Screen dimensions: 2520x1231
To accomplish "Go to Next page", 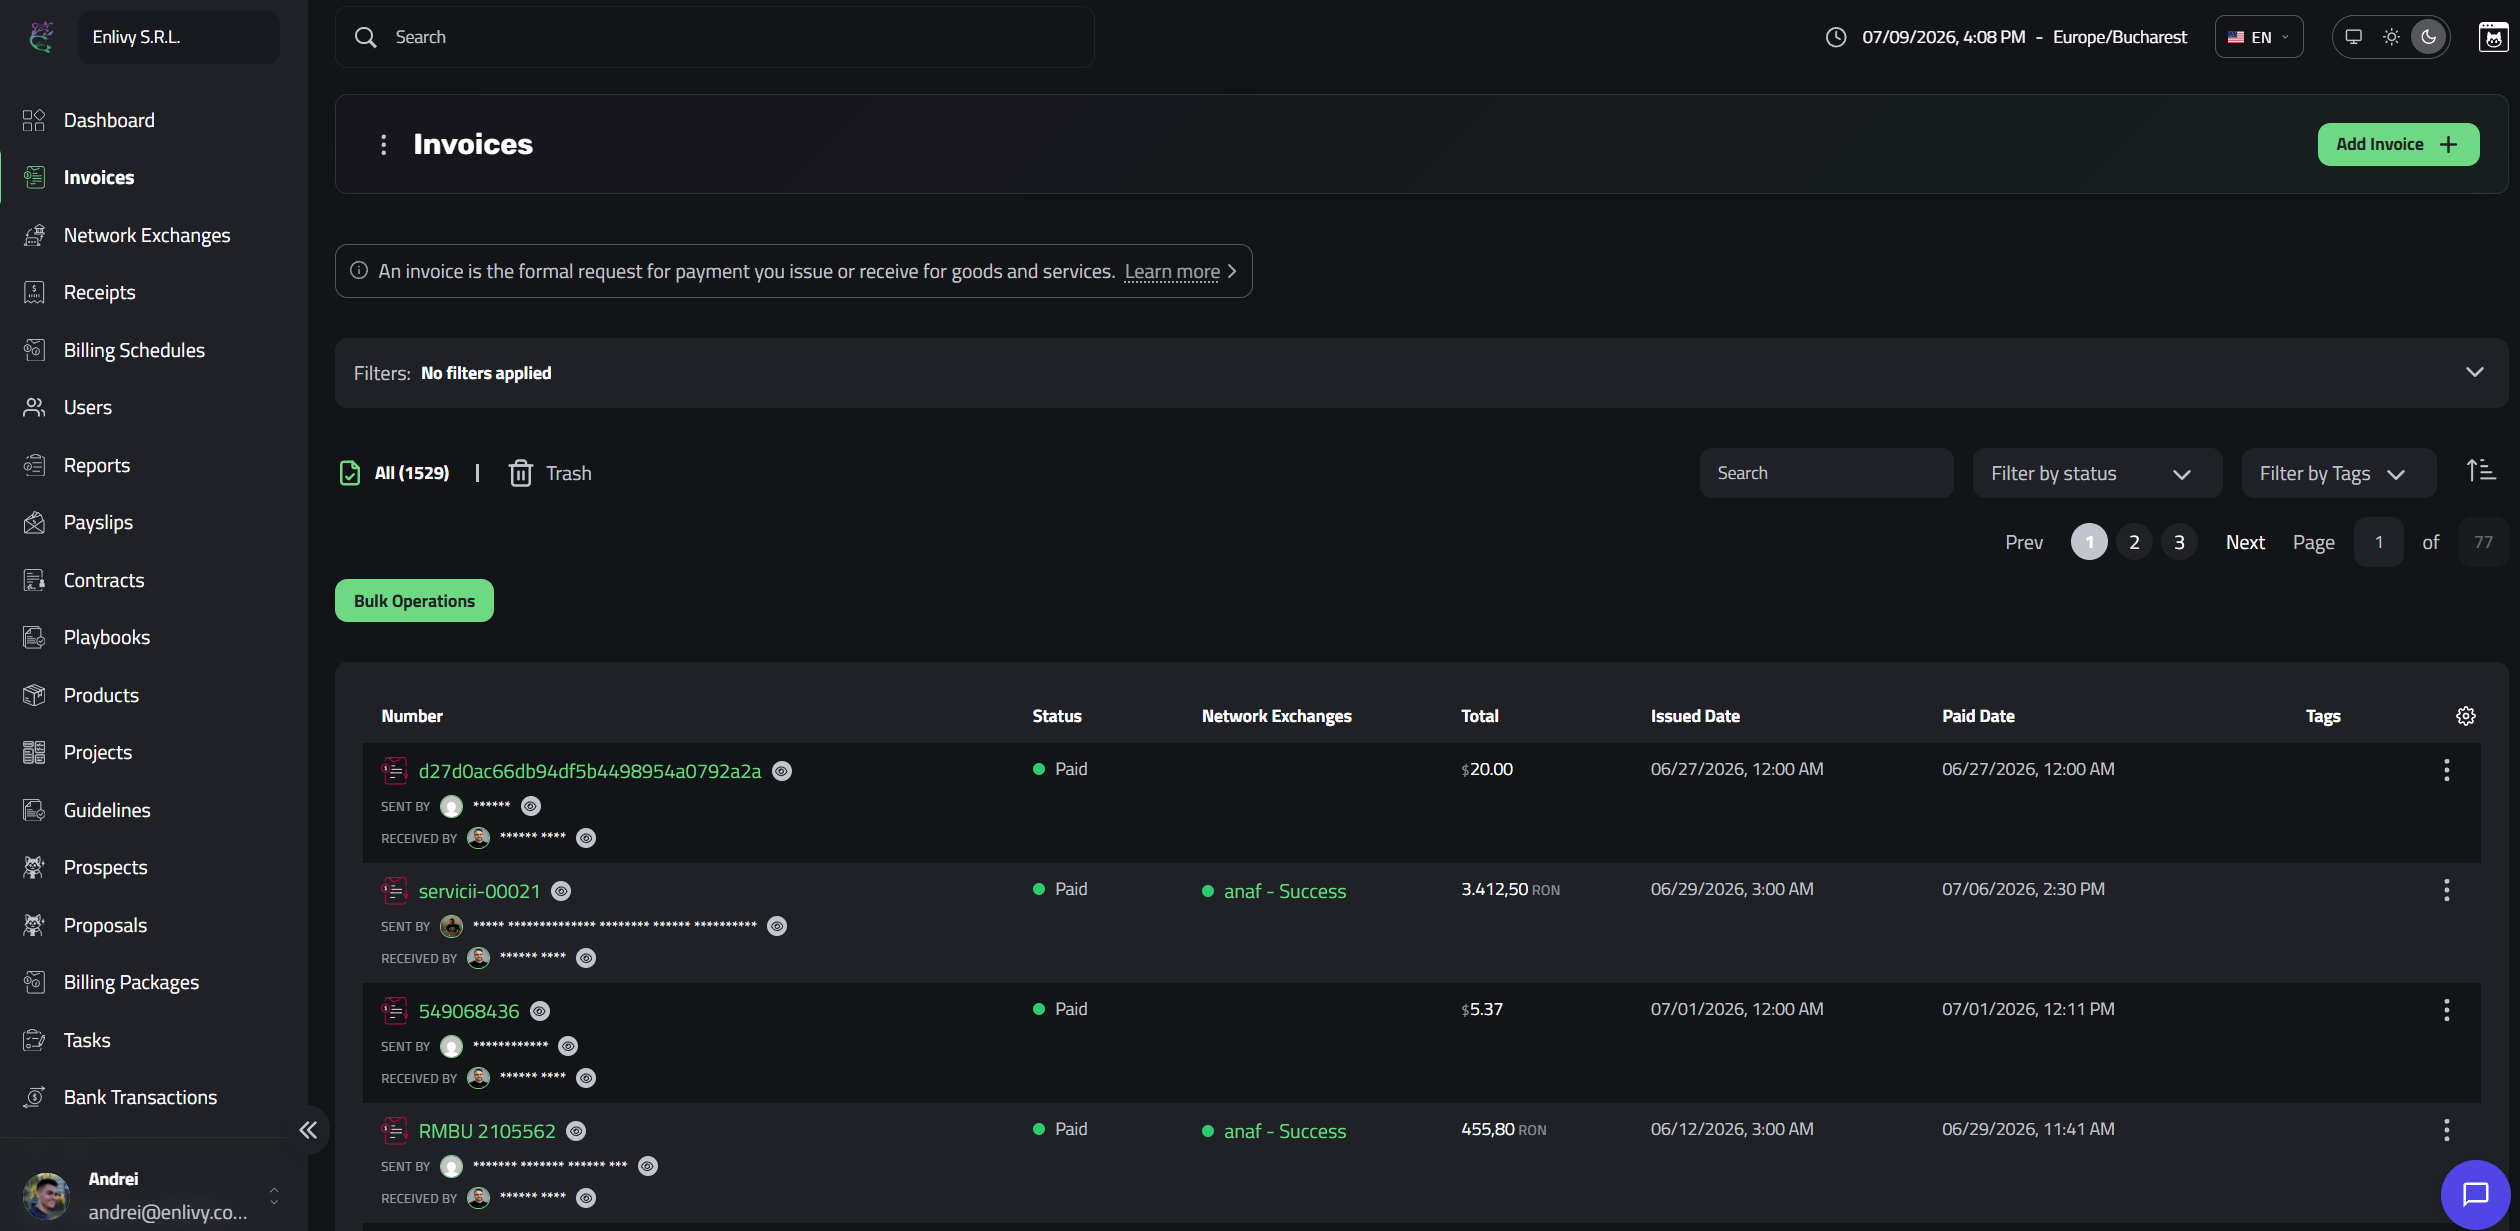I will click(2245, 542).
